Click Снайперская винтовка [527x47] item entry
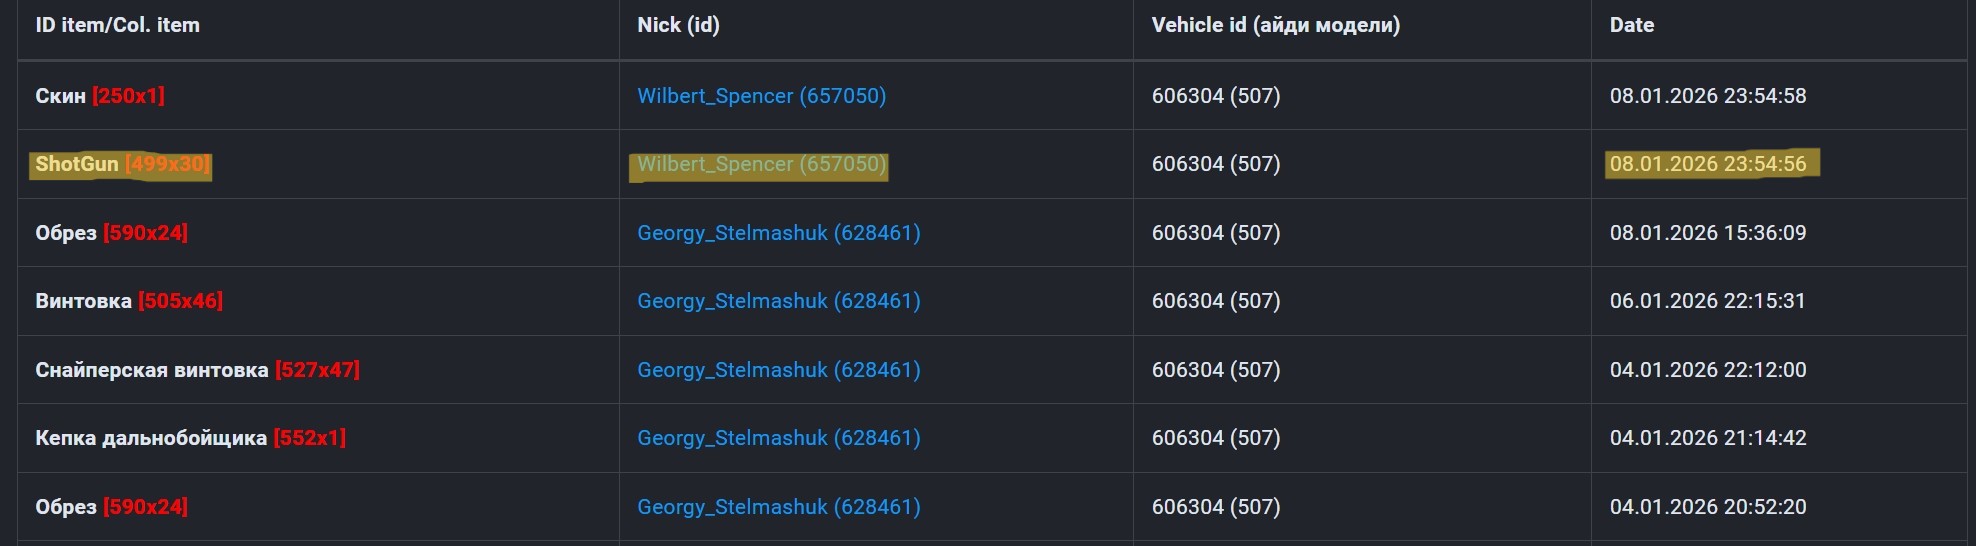The image size is (1976, 546). 197,370
